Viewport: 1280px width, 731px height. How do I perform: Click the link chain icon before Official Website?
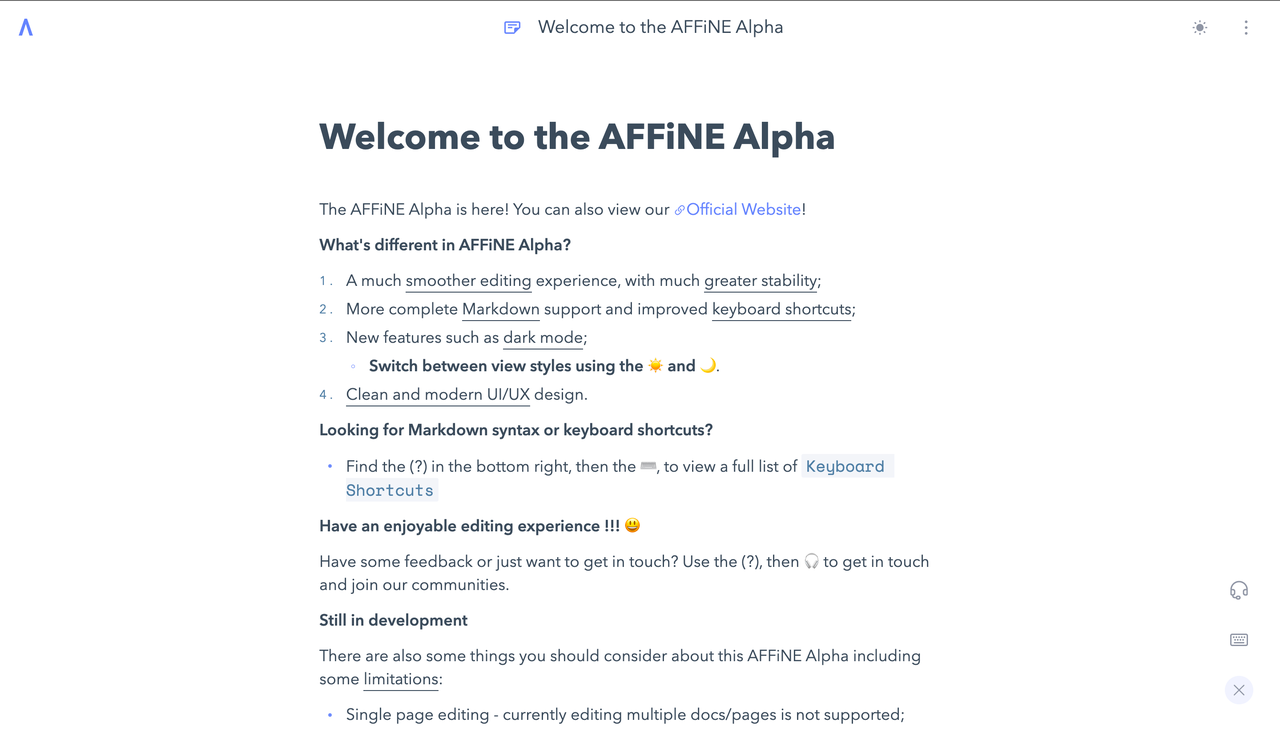tap(680, 210)
